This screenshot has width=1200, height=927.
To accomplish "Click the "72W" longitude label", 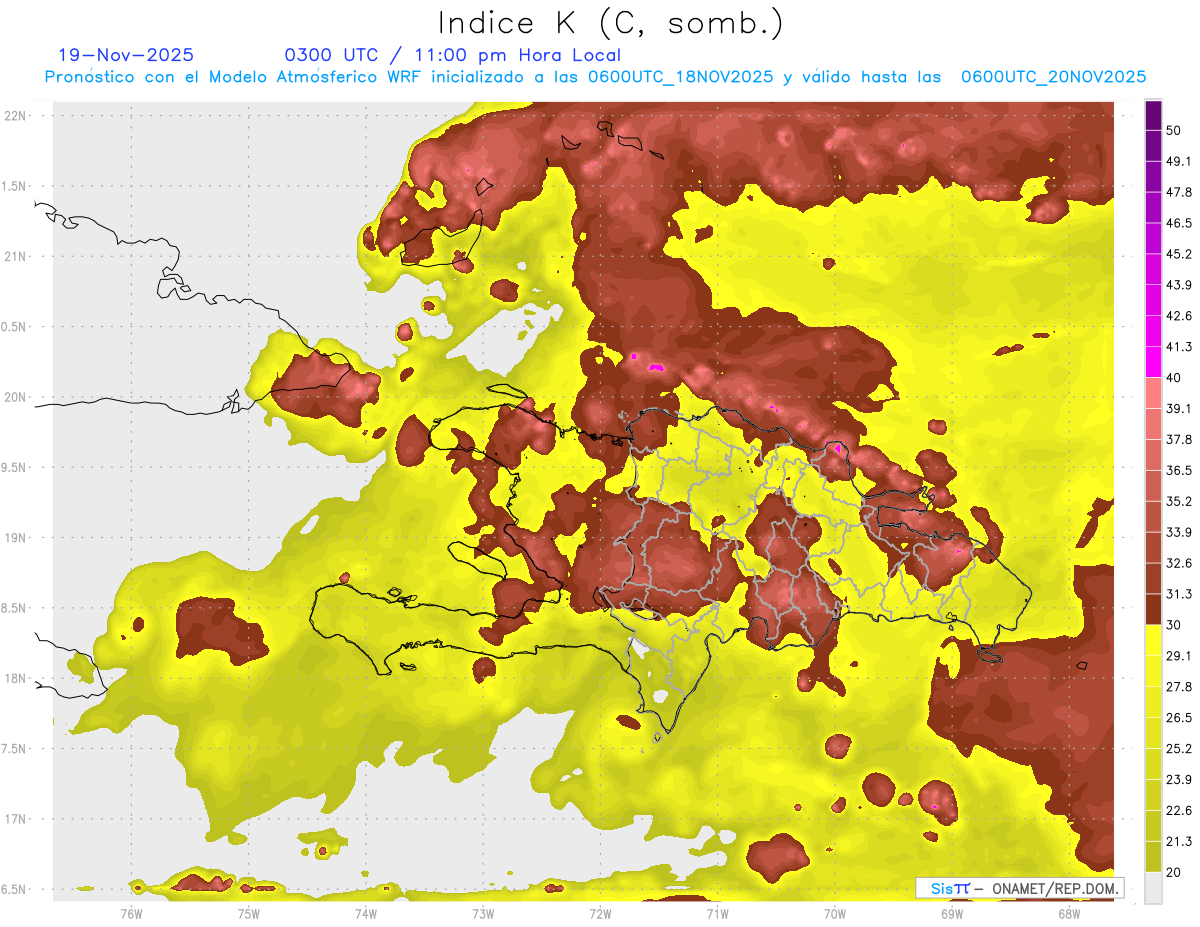I will 600,913.
